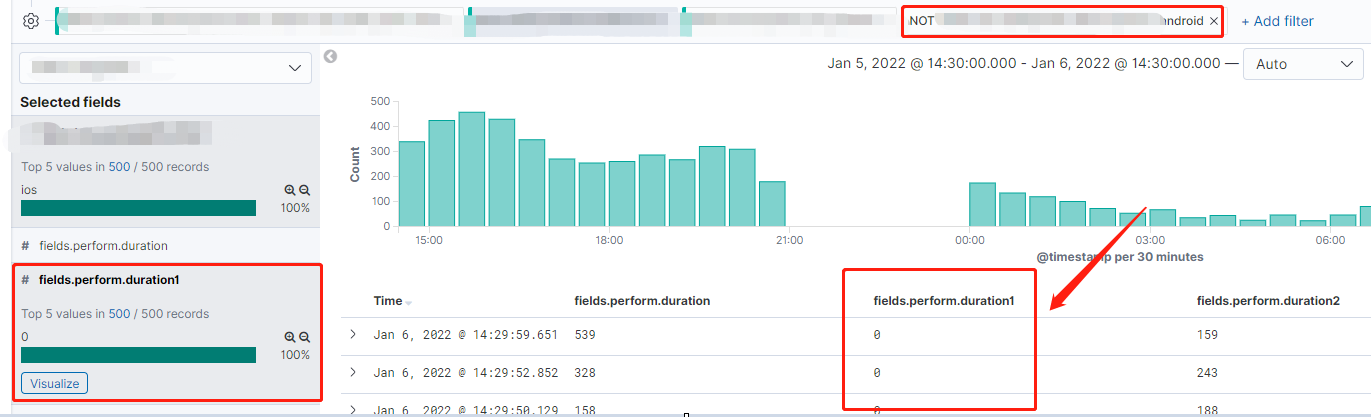The width and height of the screenshot is (1371, 417).
Task: Click Add filter link
Action: [x=1277, y=21]
